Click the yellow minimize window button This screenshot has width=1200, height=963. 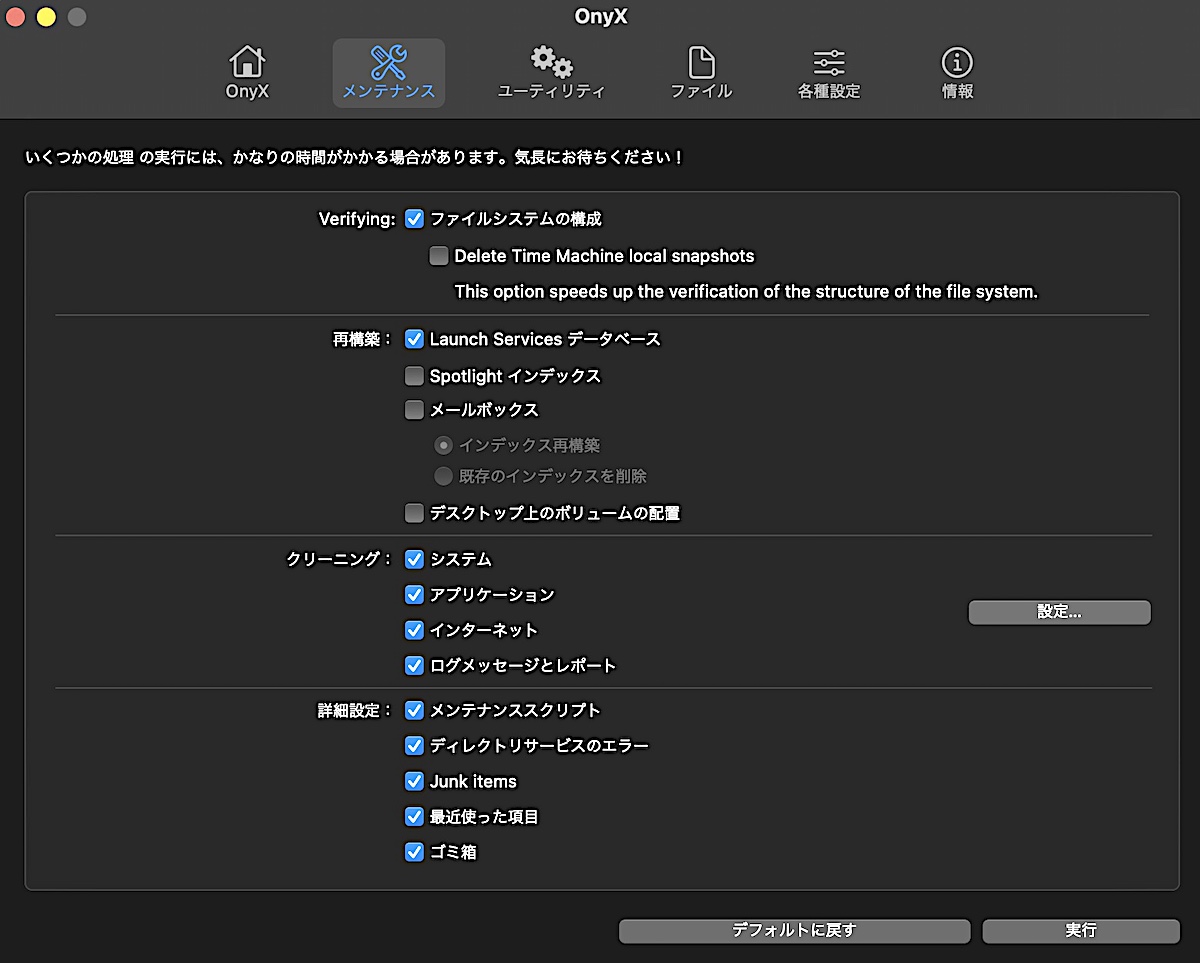point(46,17)
